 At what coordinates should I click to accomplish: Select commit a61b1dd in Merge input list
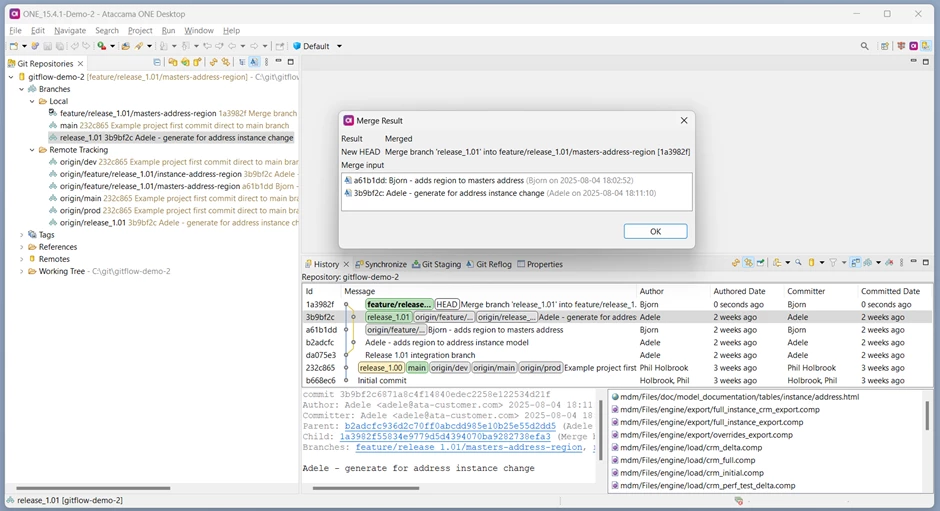(489, 180)
